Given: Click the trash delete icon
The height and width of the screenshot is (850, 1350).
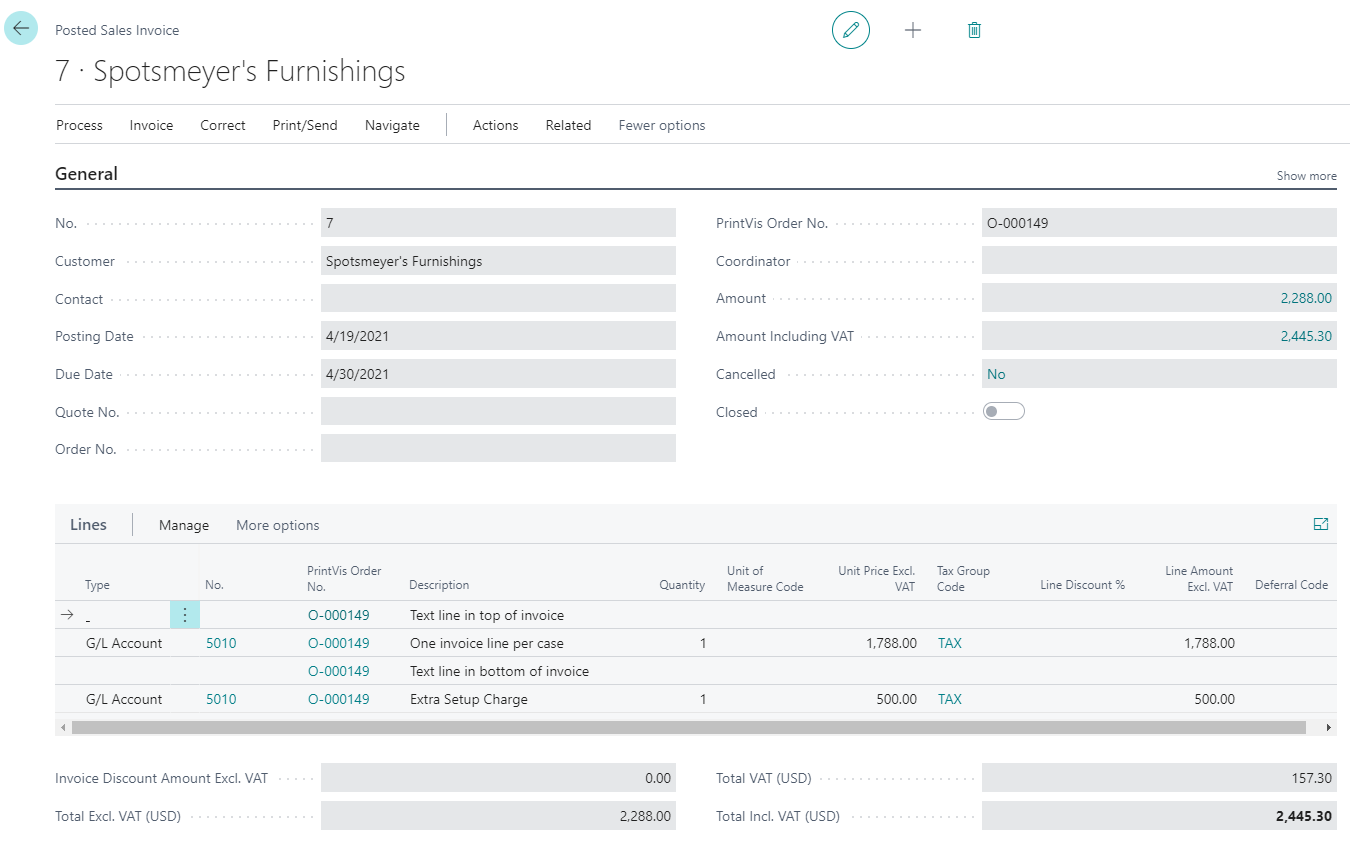Looking at the screenshot, I should pyautogui.click(x=974, y=30).
